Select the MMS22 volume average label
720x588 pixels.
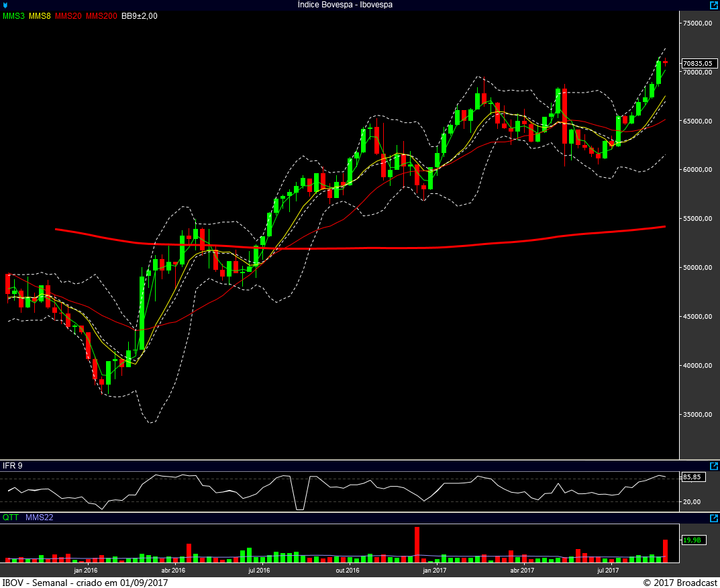pos(38,517)
